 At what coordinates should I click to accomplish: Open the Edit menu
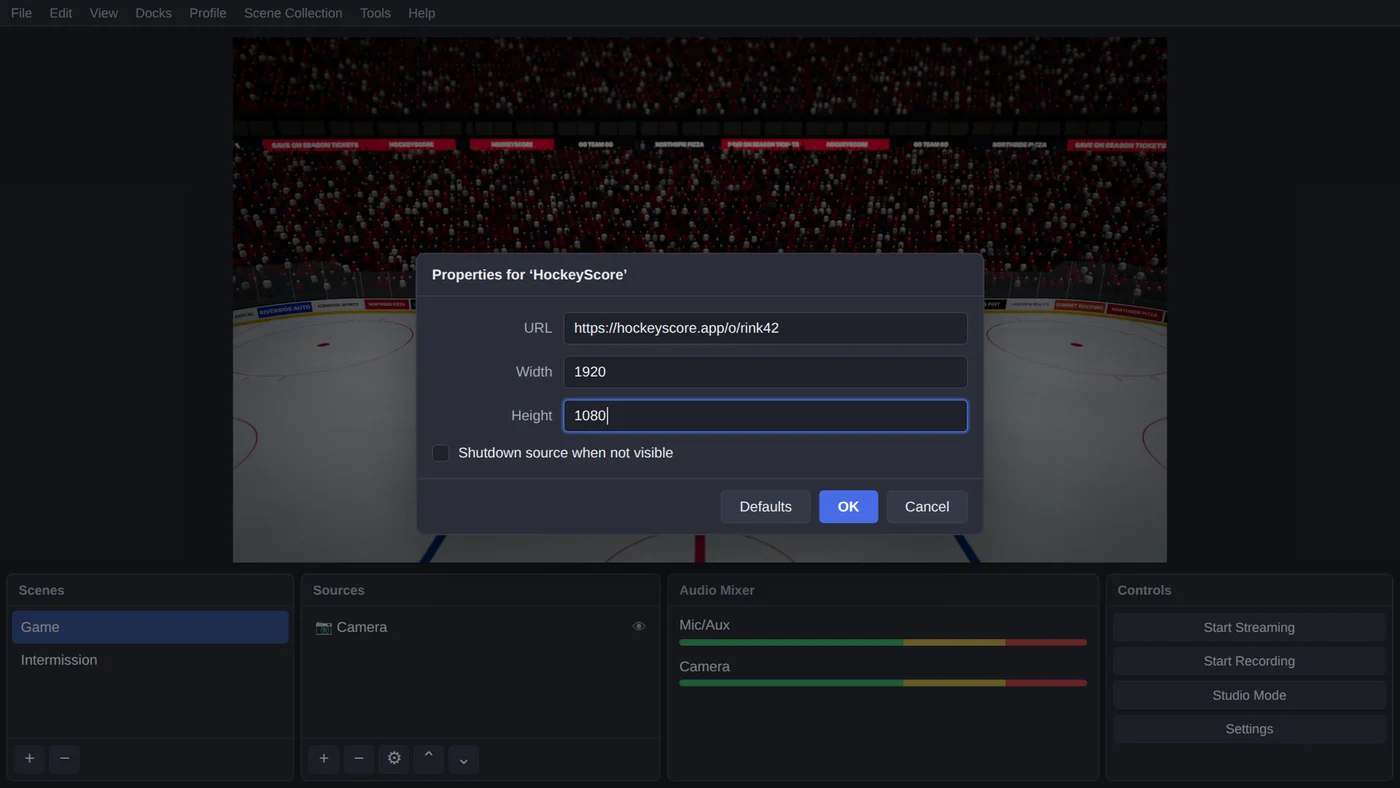click(61, 13)
